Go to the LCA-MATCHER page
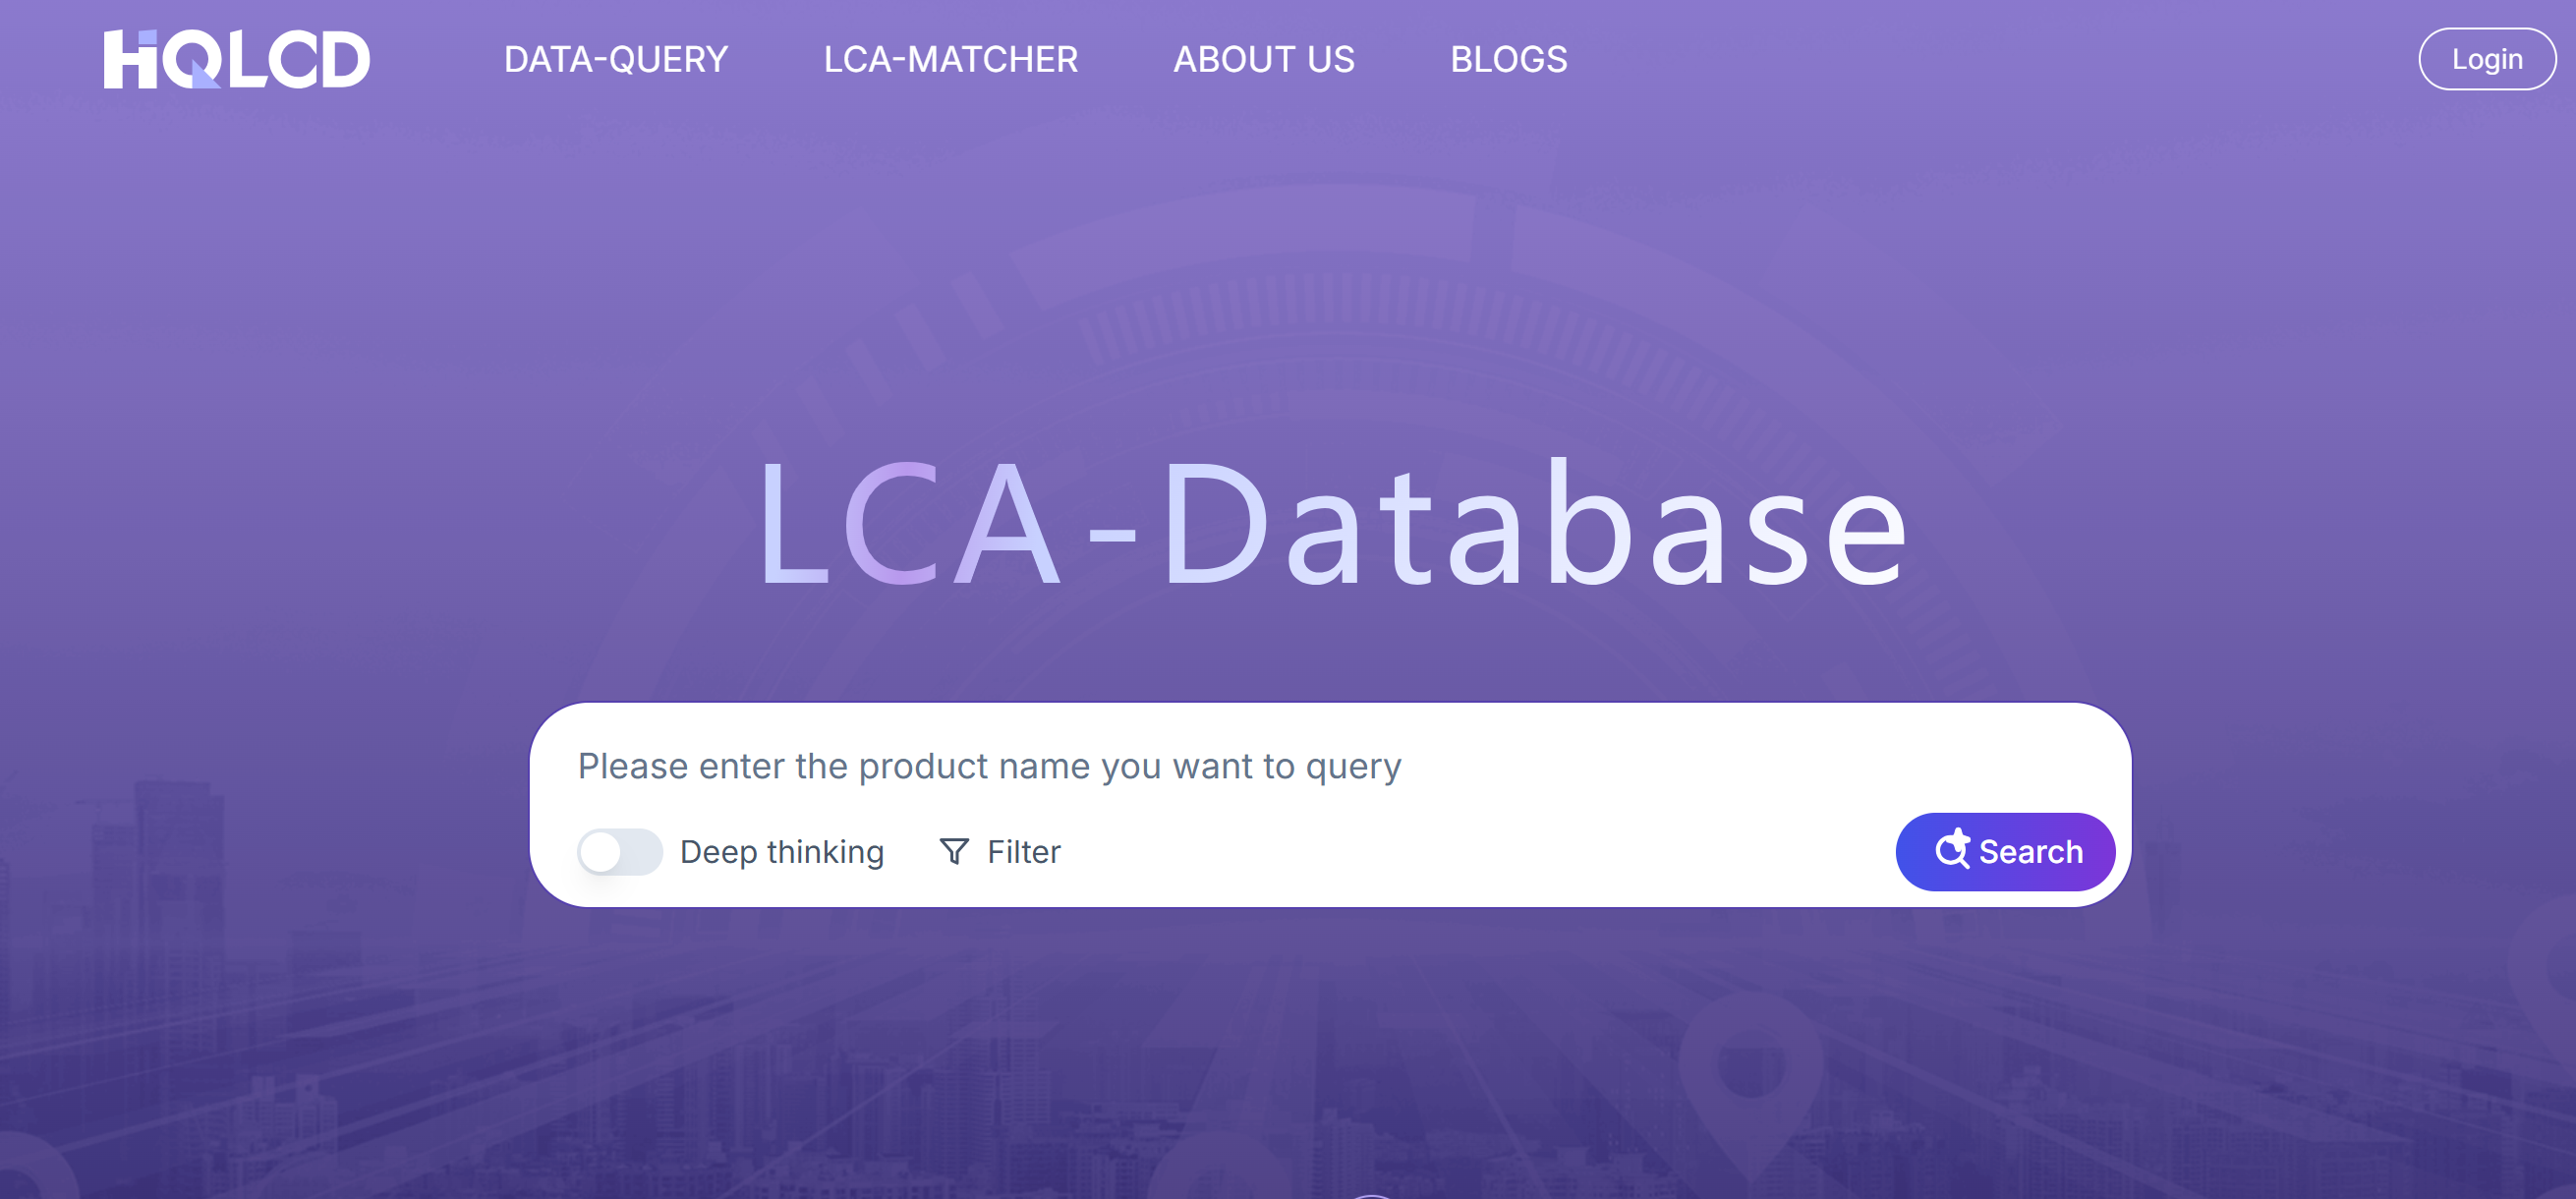The width and height of the screenshot is (2576, 1199). pyautogui.click(x=950, y=60)
